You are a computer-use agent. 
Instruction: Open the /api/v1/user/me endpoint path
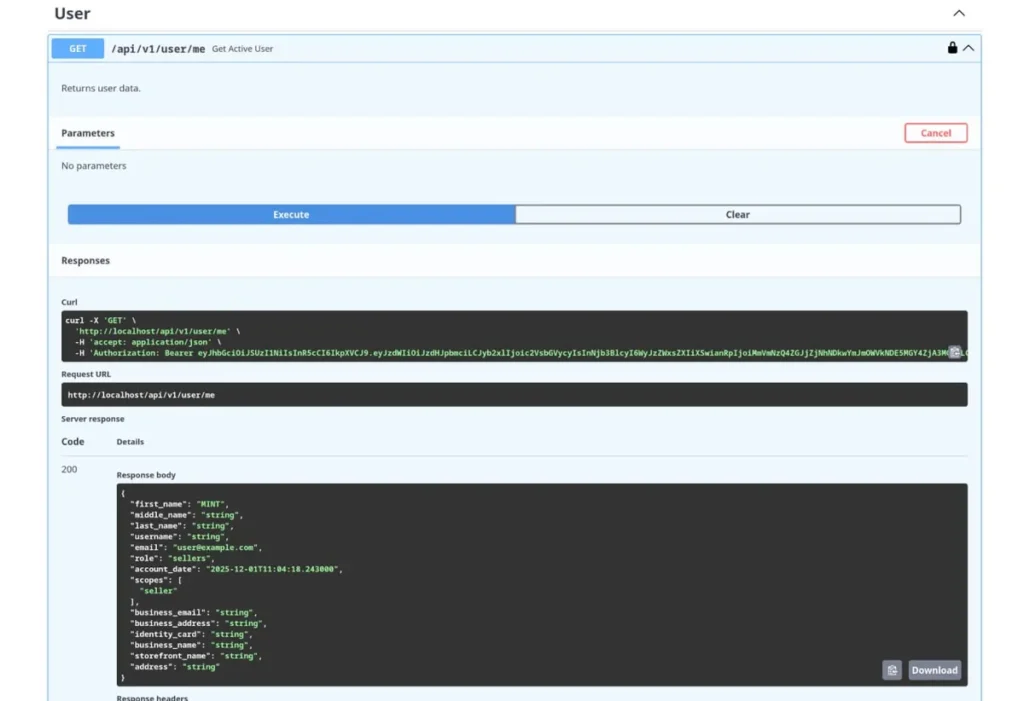(158, 49)
